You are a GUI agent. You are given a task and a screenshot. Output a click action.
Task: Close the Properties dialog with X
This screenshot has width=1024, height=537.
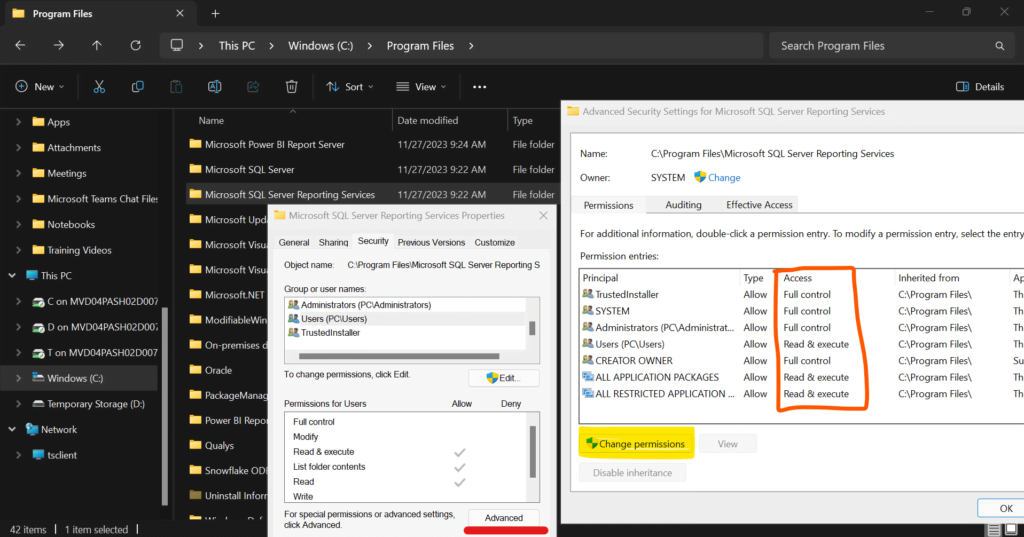coord(543,216)
